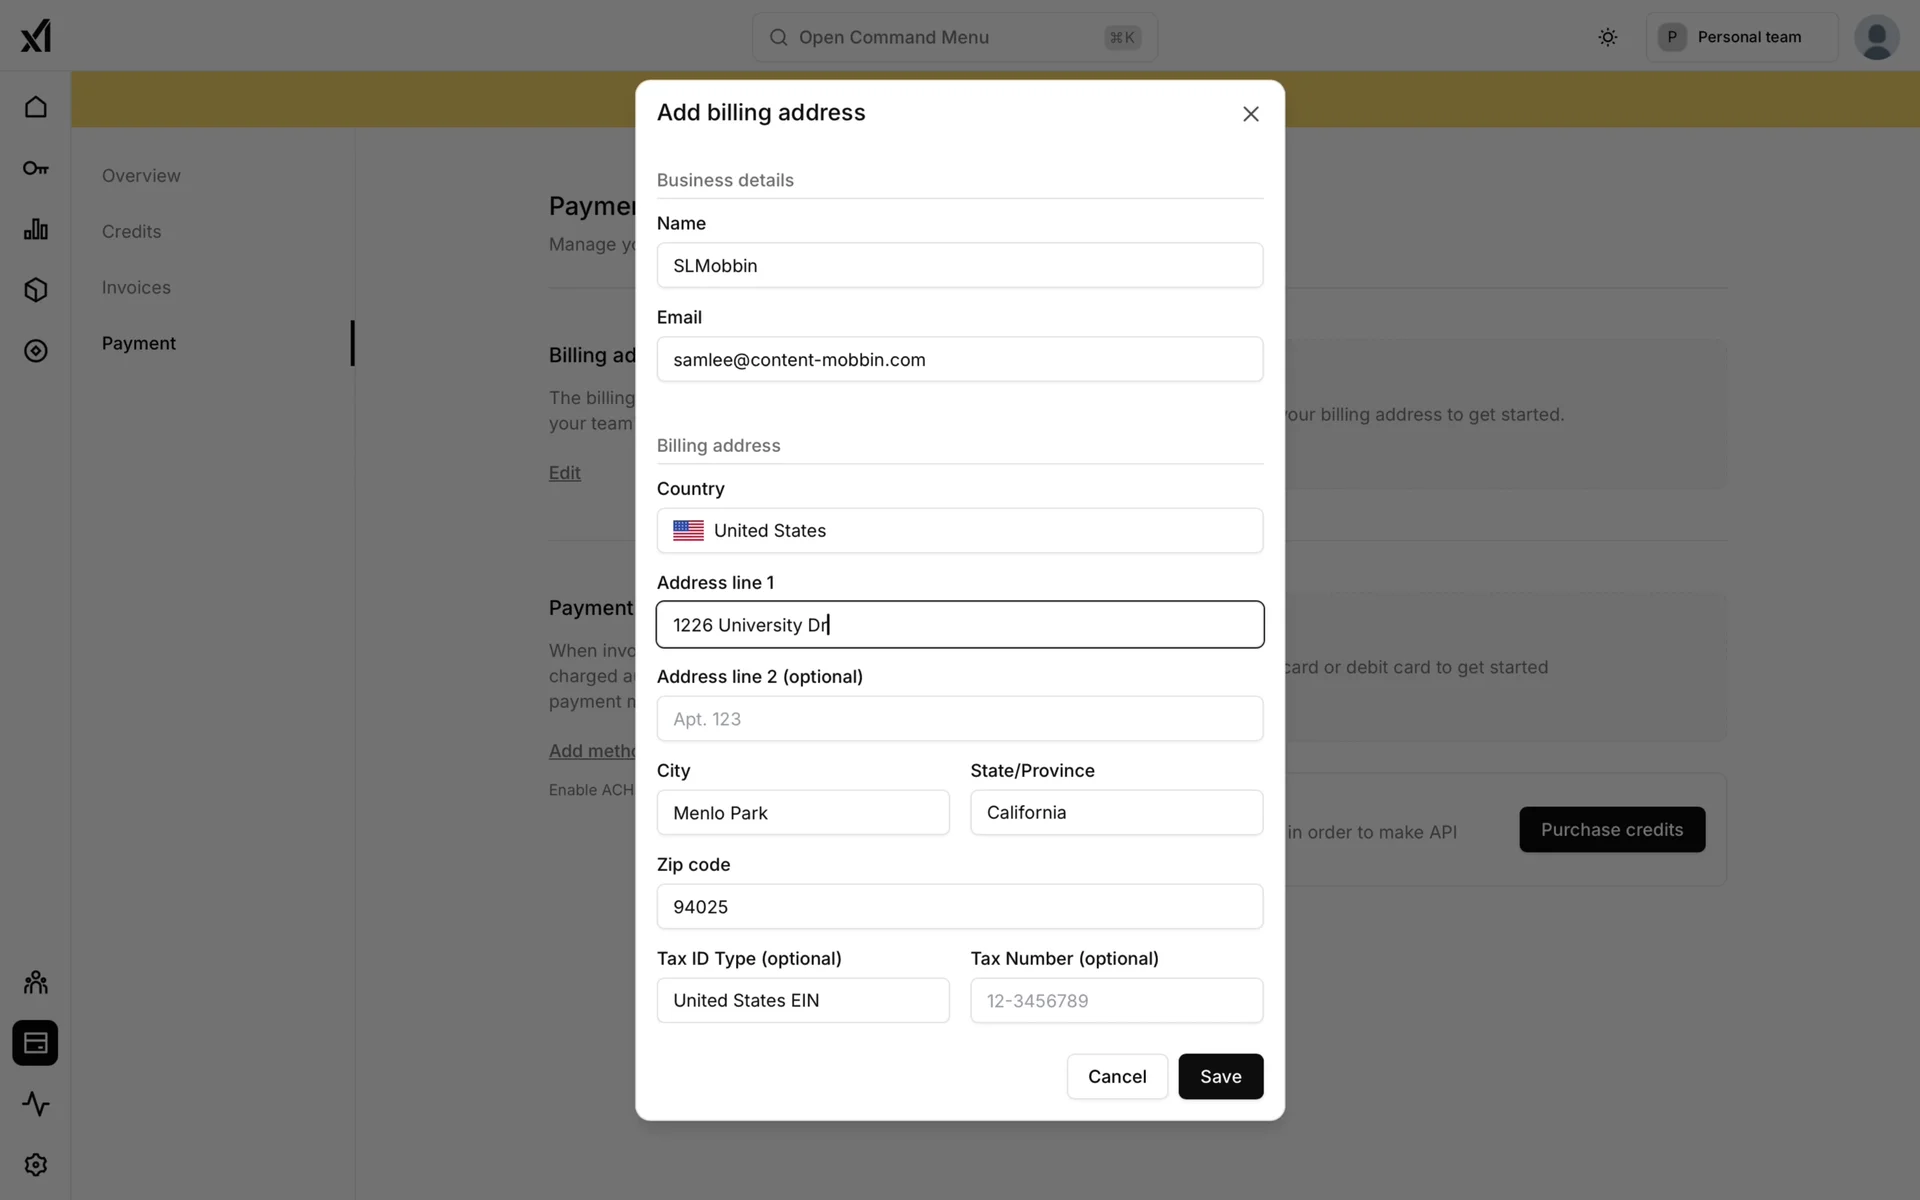Click the user avatar in the top right
Screen dimensions: 1920x1200
pos(1876,37)
